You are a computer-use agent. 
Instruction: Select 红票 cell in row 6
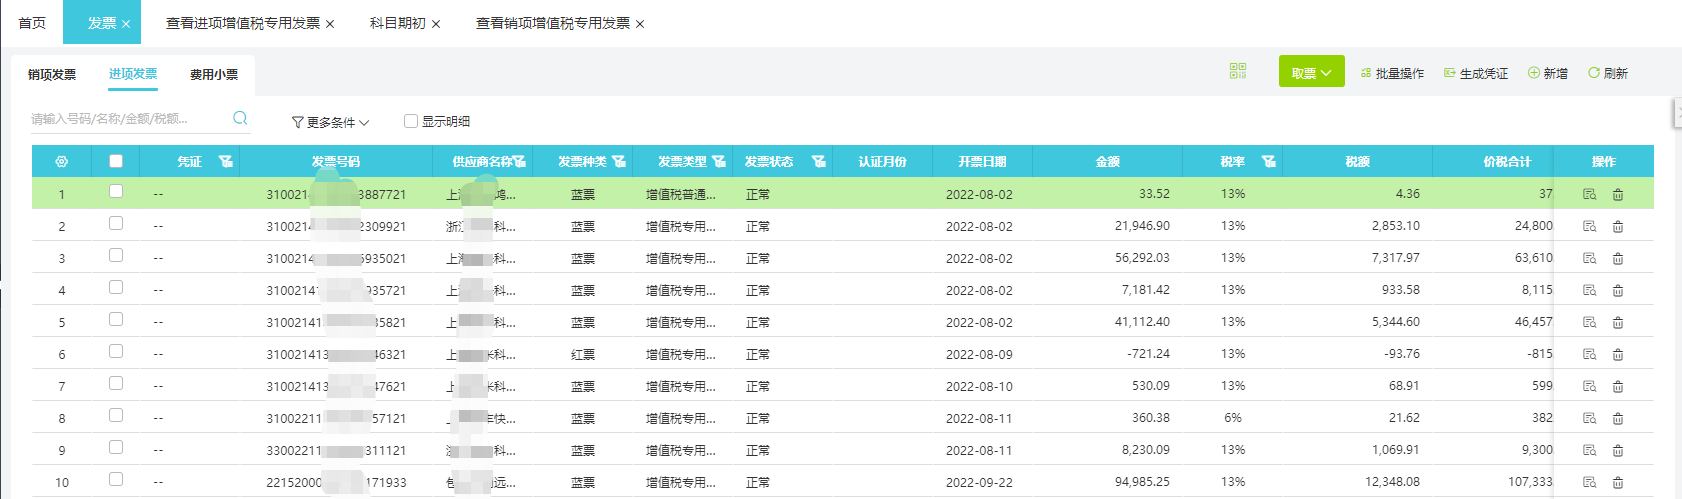click(x=583, y=354)
